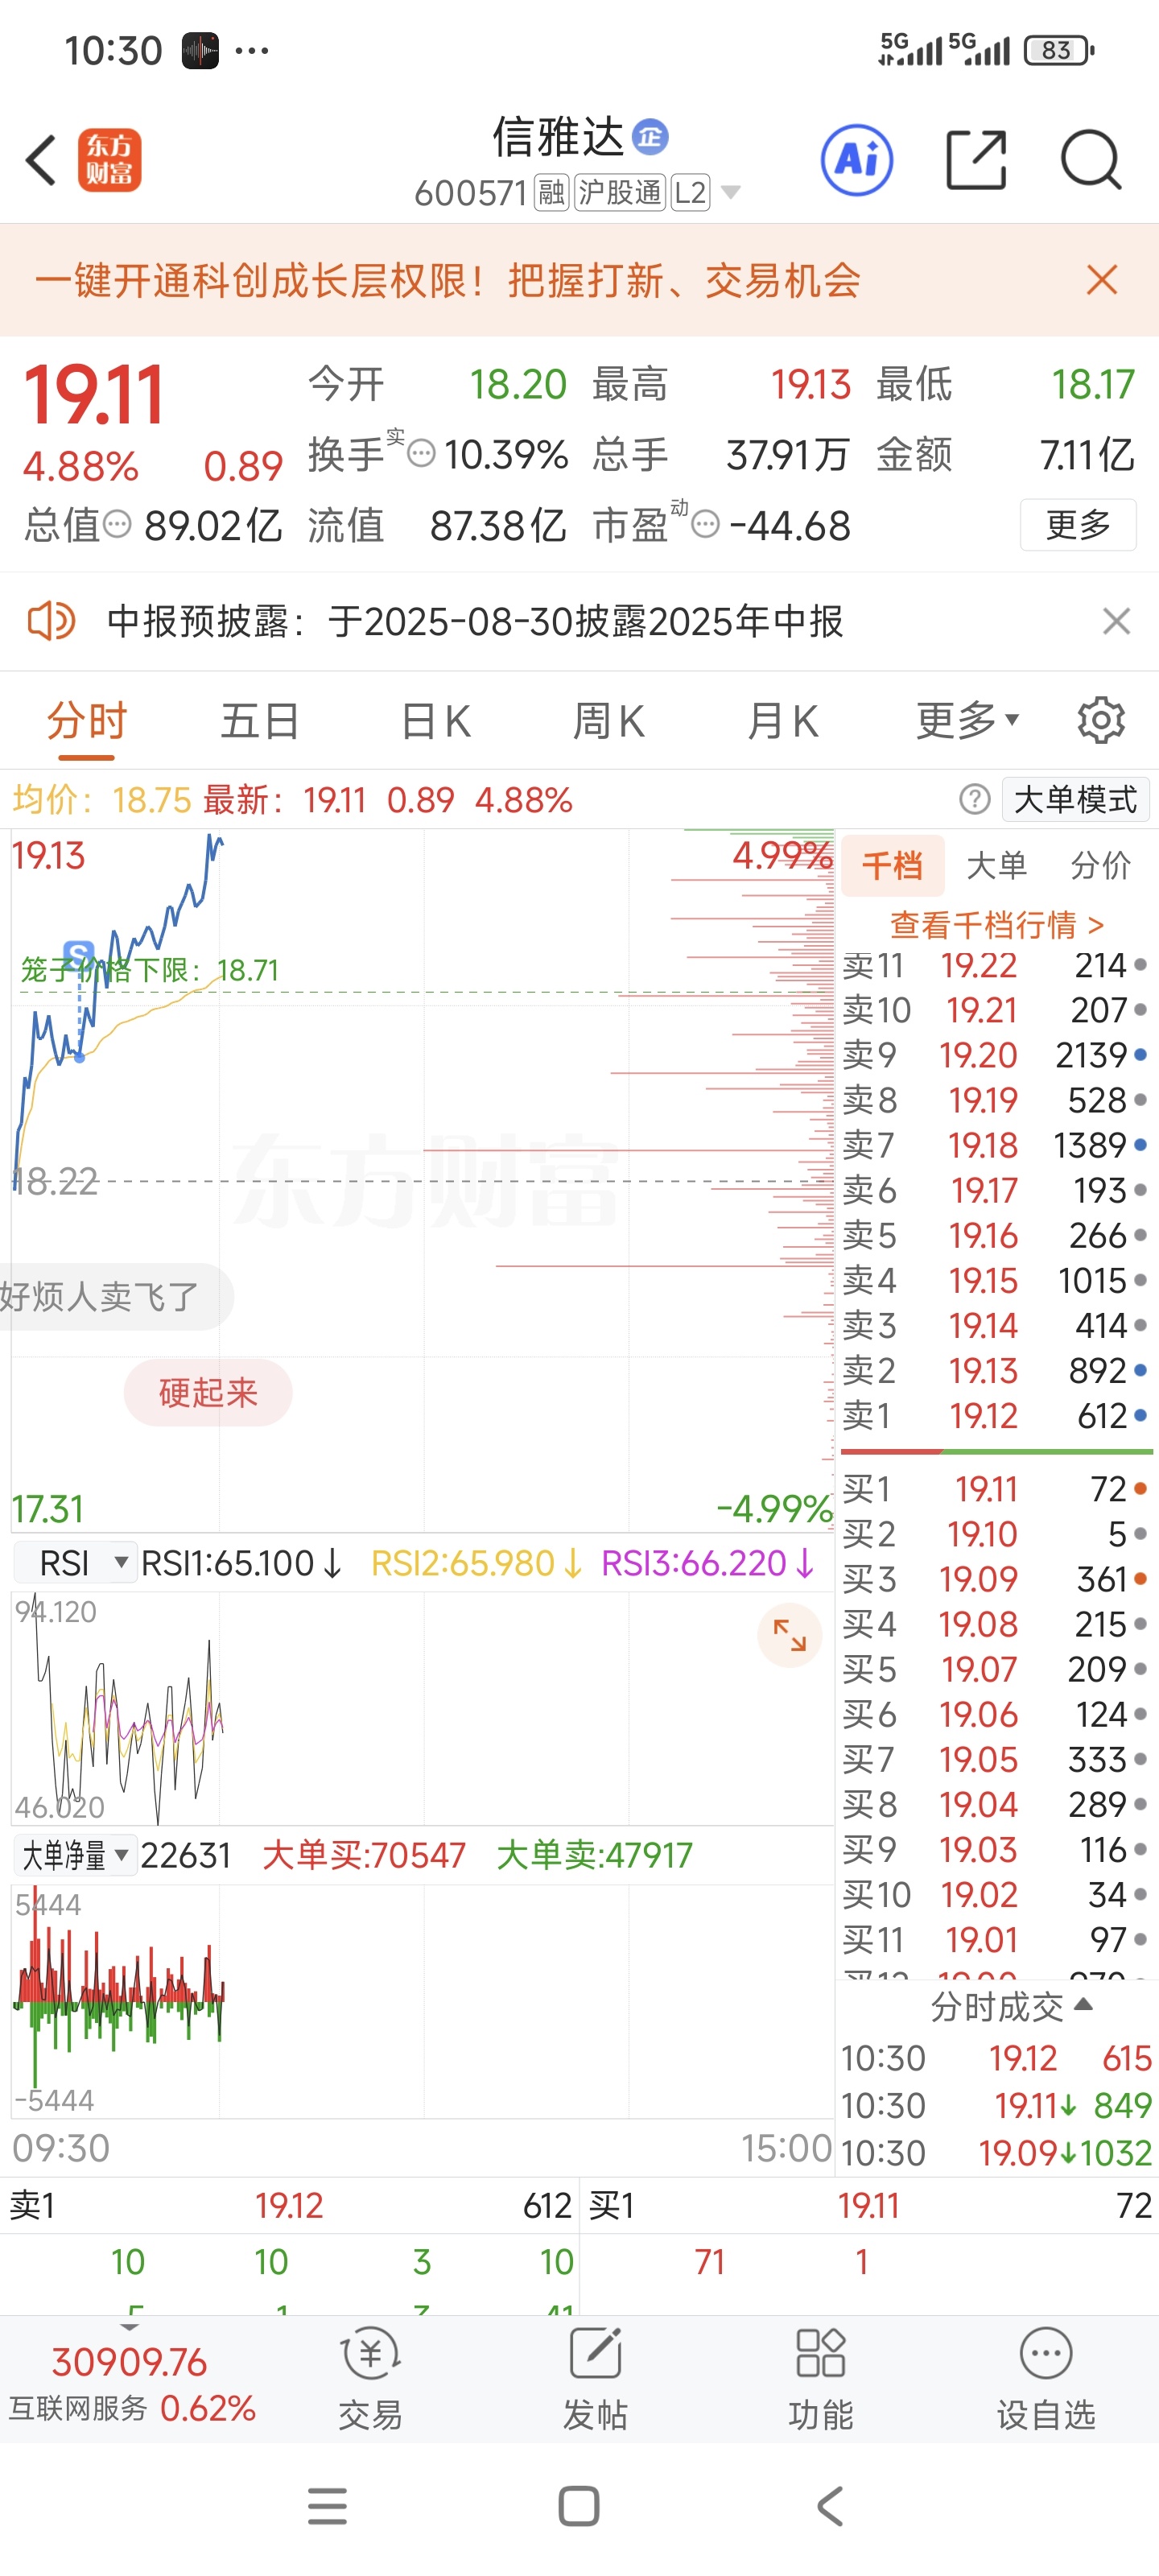The height and width of the screenshot is (2576, 1159).
Task: Tap the help question mark icon
Action: tap(974, 799)
